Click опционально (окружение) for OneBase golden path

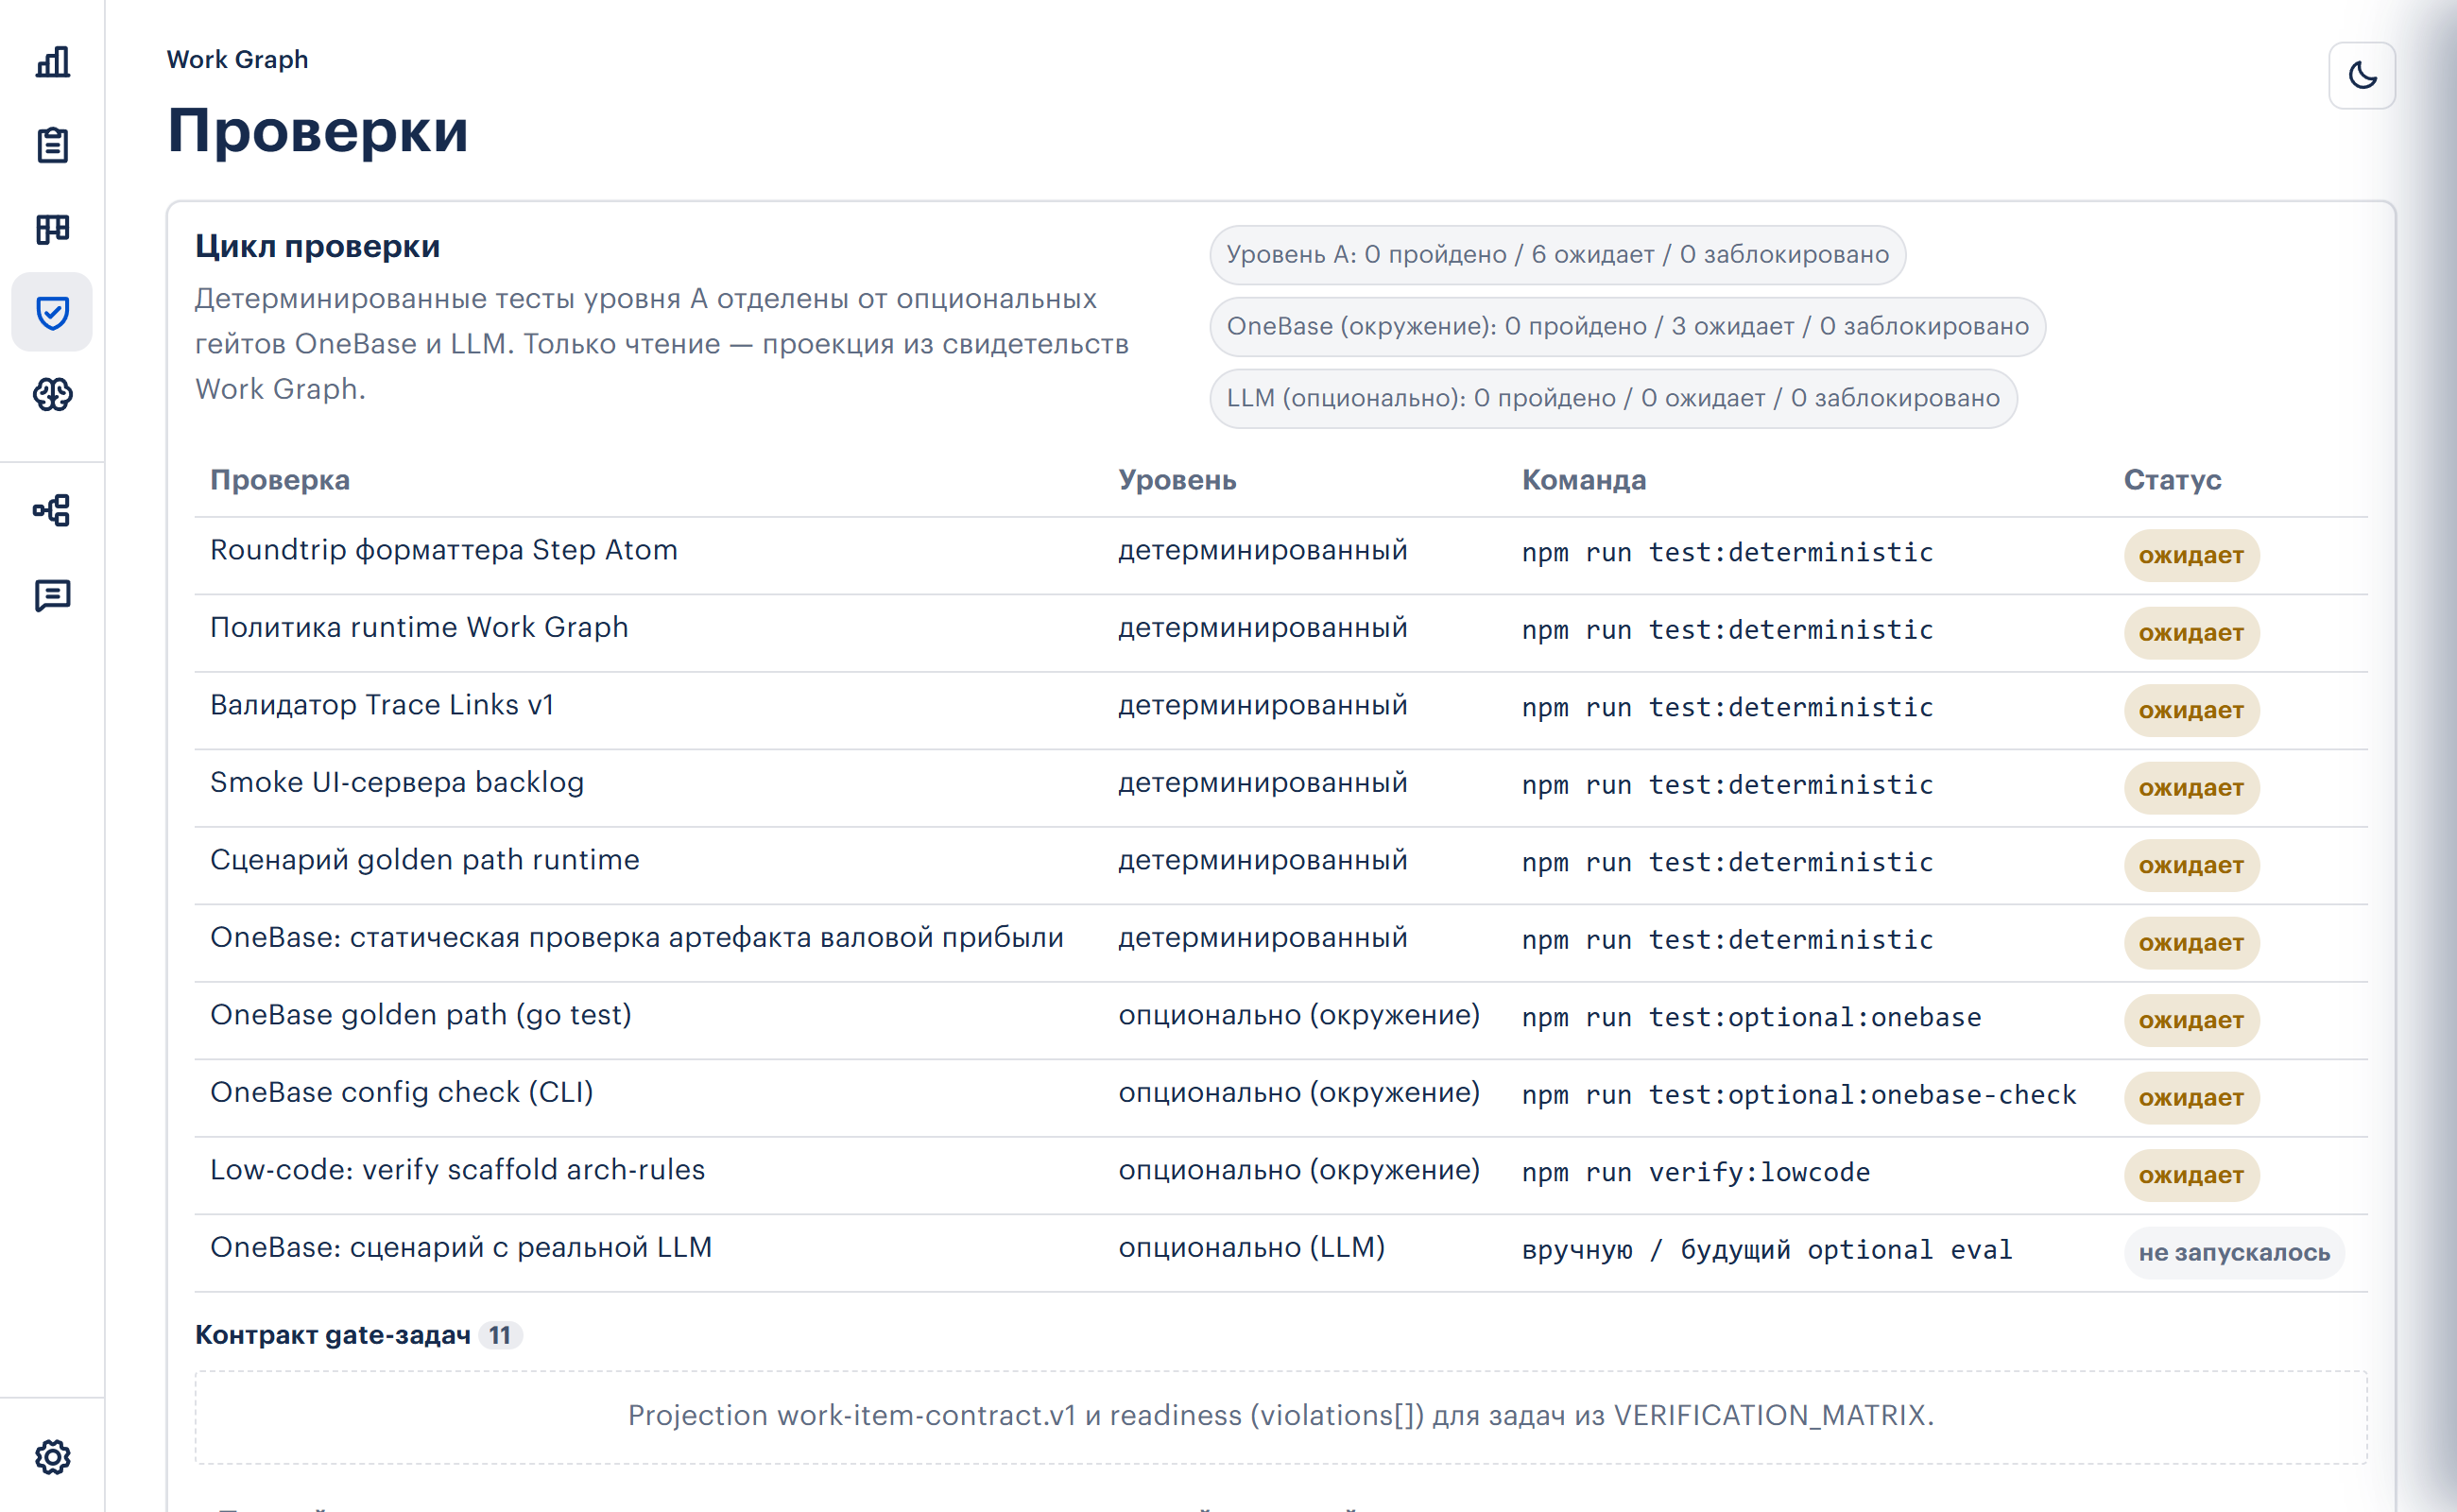click(1299, 1015)
